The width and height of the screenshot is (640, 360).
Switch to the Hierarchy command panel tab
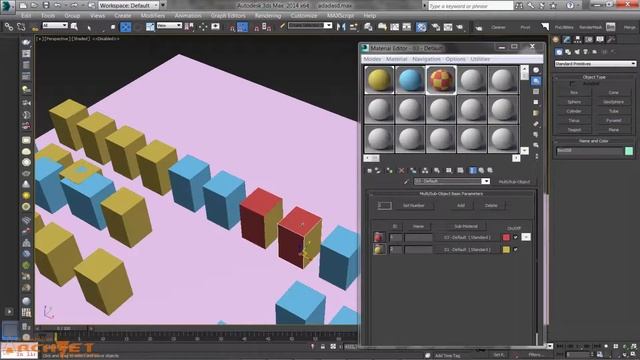coord(578,40)
